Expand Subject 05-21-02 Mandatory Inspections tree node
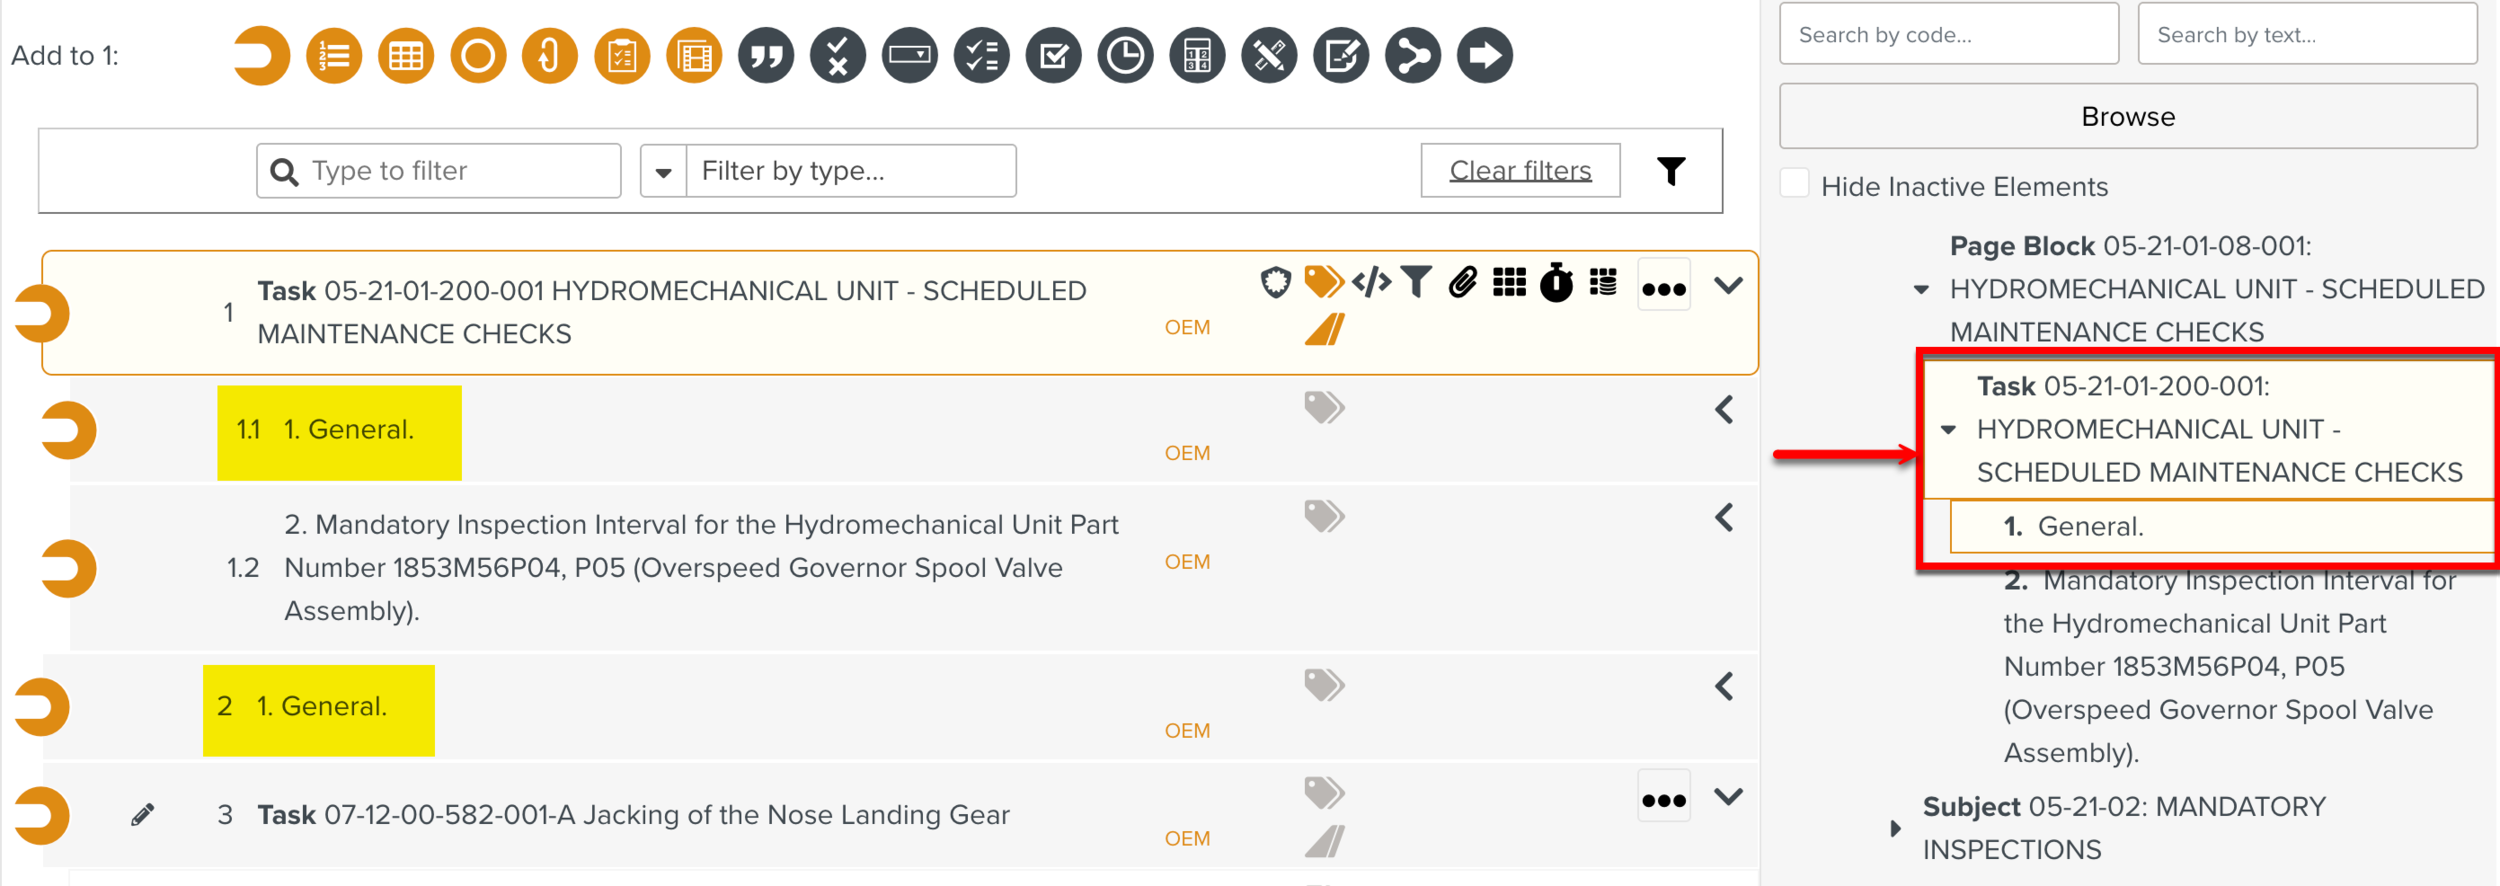 1895,828
